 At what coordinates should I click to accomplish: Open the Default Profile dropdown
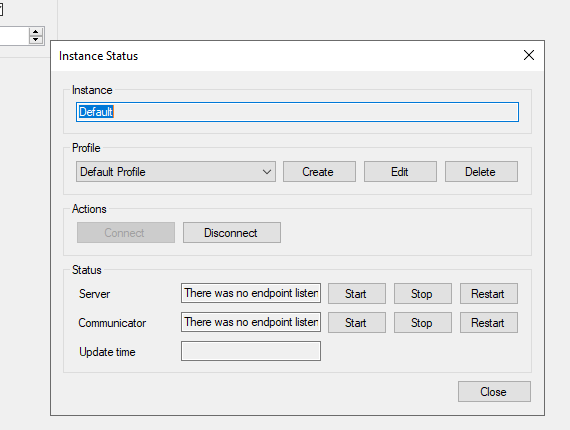176,172
